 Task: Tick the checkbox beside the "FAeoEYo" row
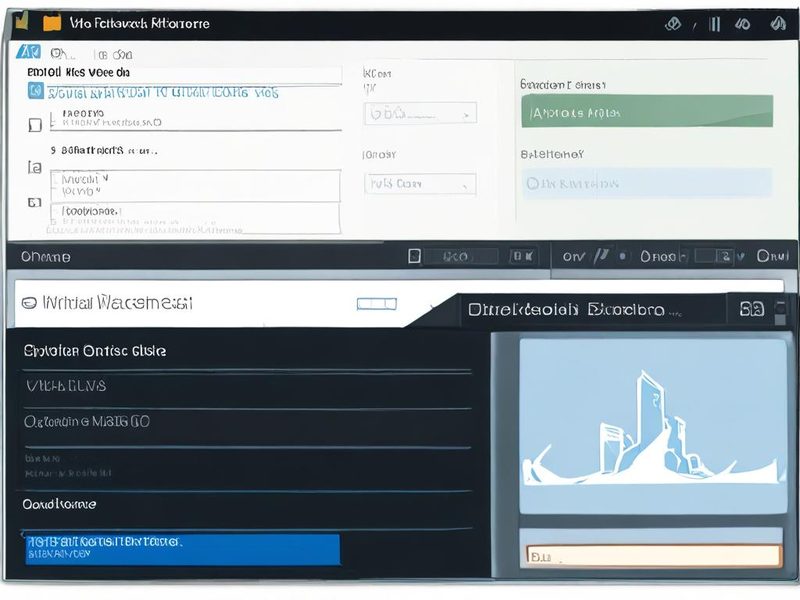tap(35, 124)
